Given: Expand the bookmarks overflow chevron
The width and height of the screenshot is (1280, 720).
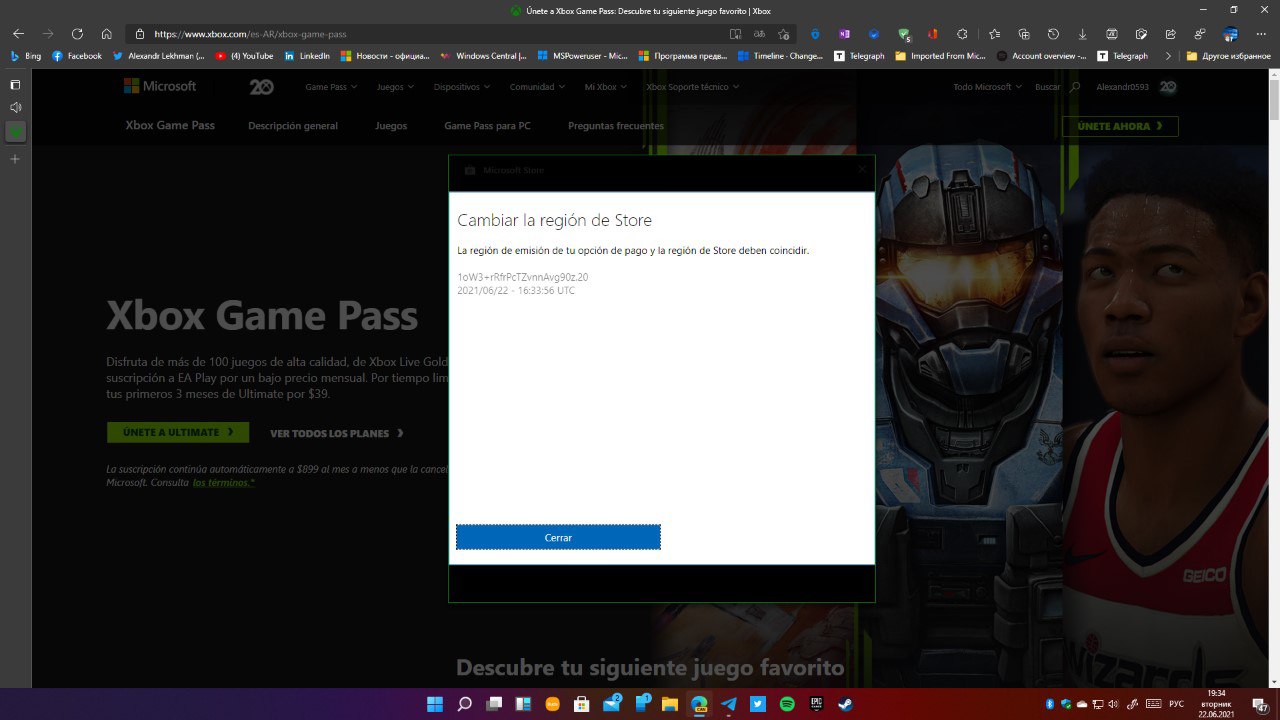Looking at the screenshot, I should tap(1168, 56).
